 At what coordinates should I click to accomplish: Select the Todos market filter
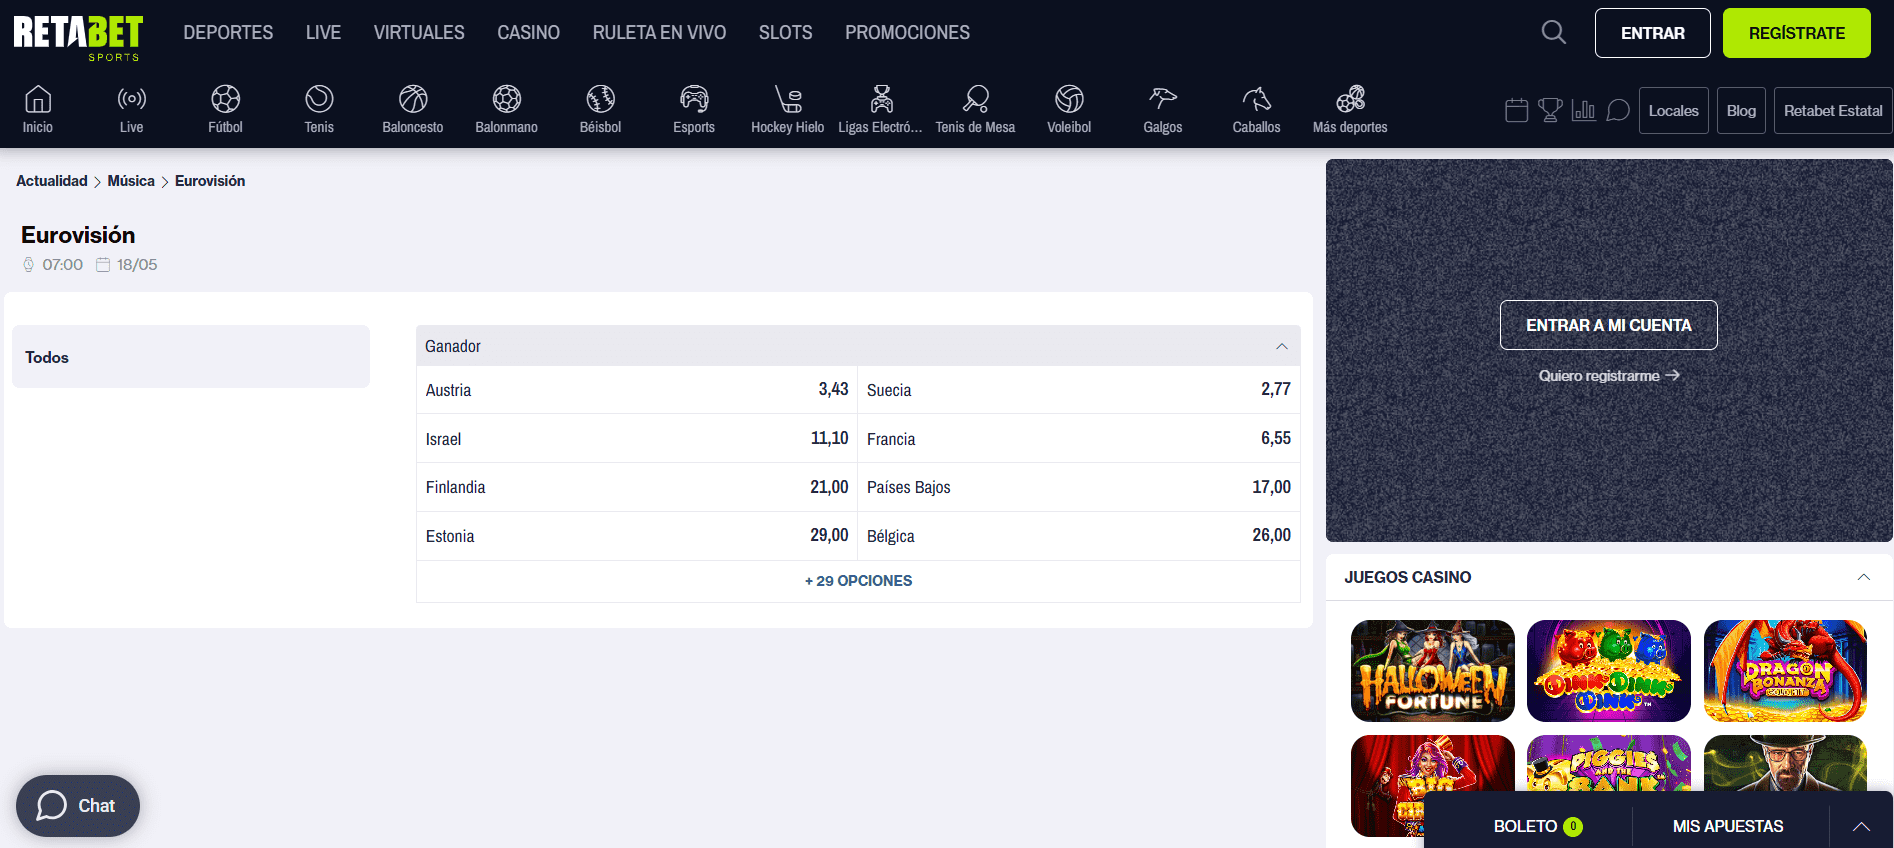coord(191,357)
